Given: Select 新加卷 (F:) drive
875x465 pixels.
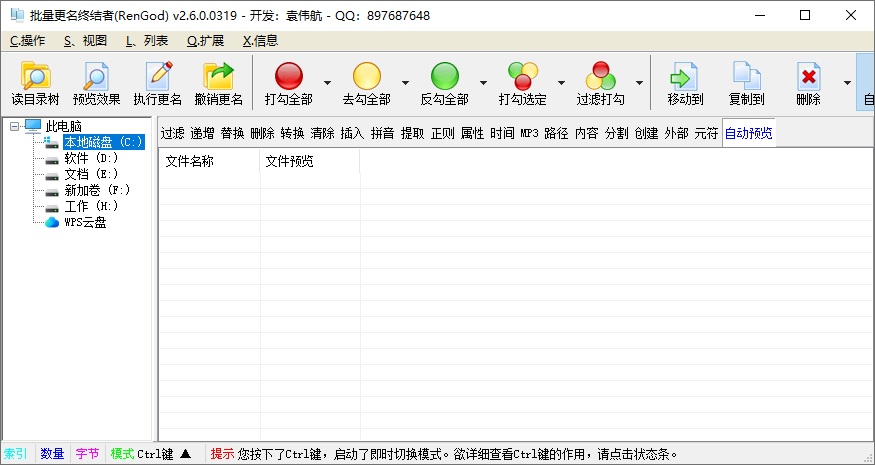Looking at the screenshot, I should 98,190.
